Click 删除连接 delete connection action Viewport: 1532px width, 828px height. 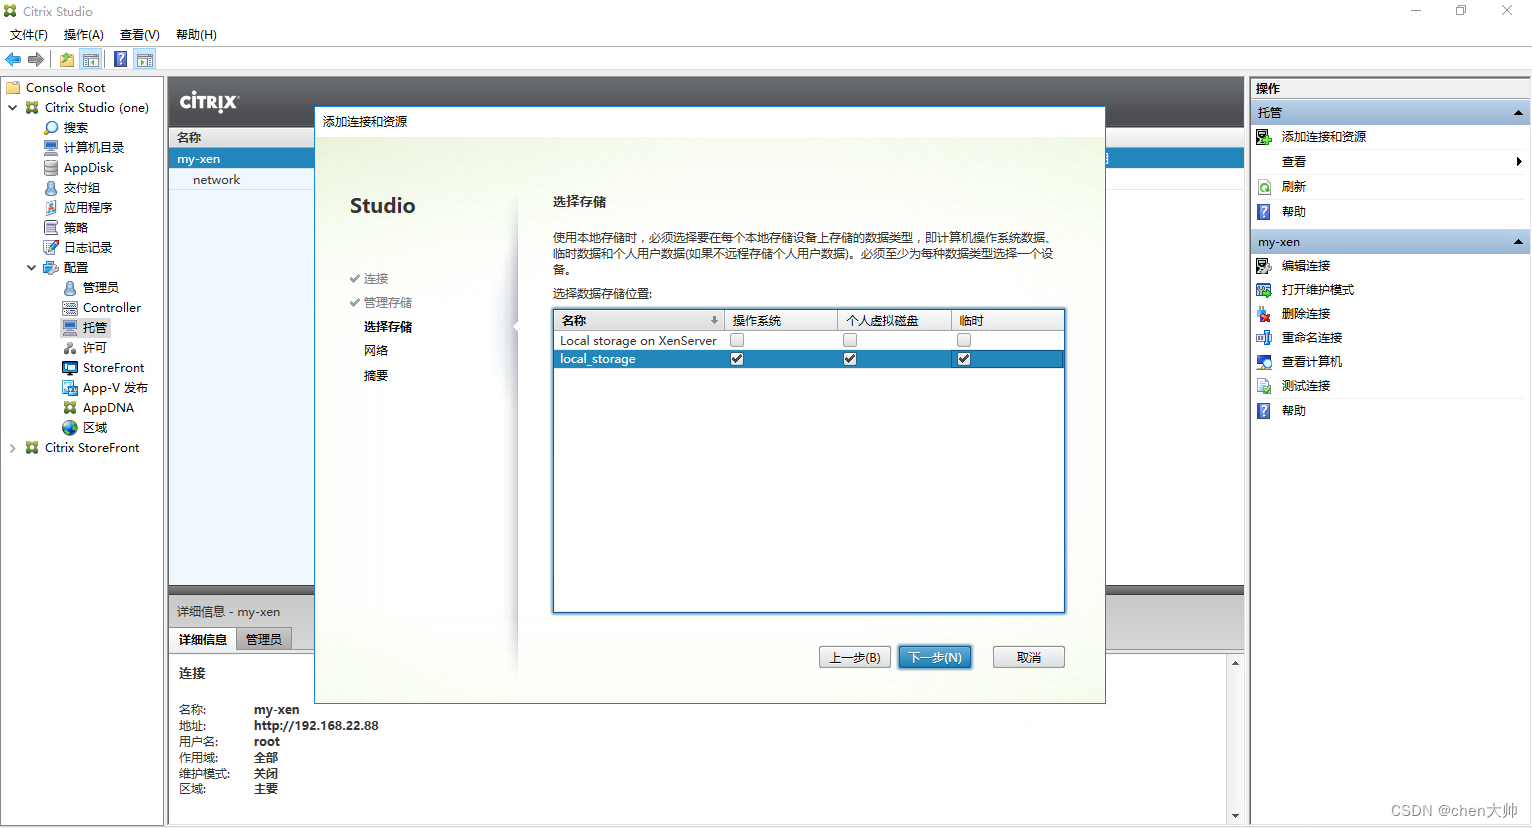(x=1305, y=314)
